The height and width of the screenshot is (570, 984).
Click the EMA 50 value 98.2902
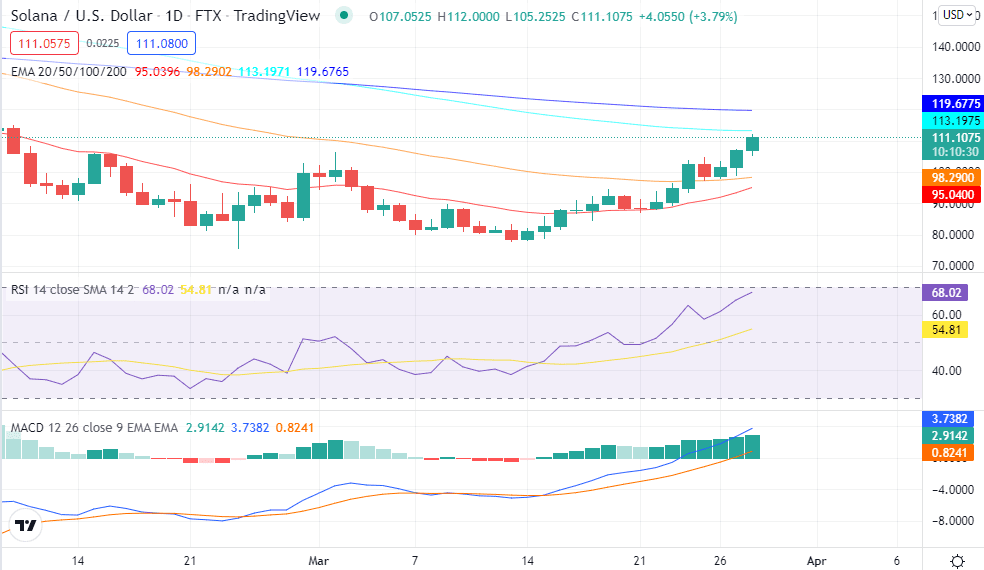coord(209,72)
